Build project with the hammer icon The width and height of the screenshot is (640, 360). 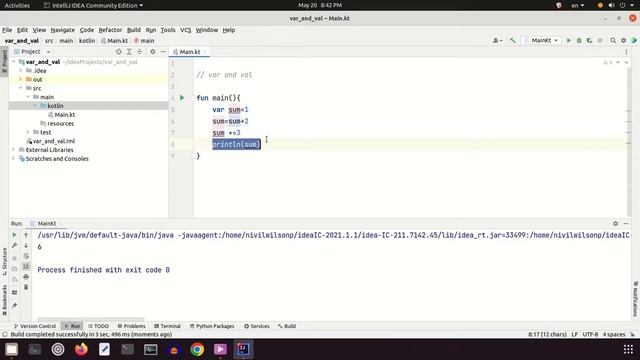(x=513, y=40)
